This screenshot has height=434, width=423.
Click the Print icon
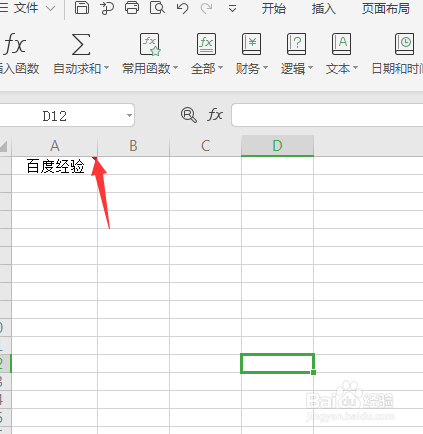pyautogui.click(x=132, y=8)
